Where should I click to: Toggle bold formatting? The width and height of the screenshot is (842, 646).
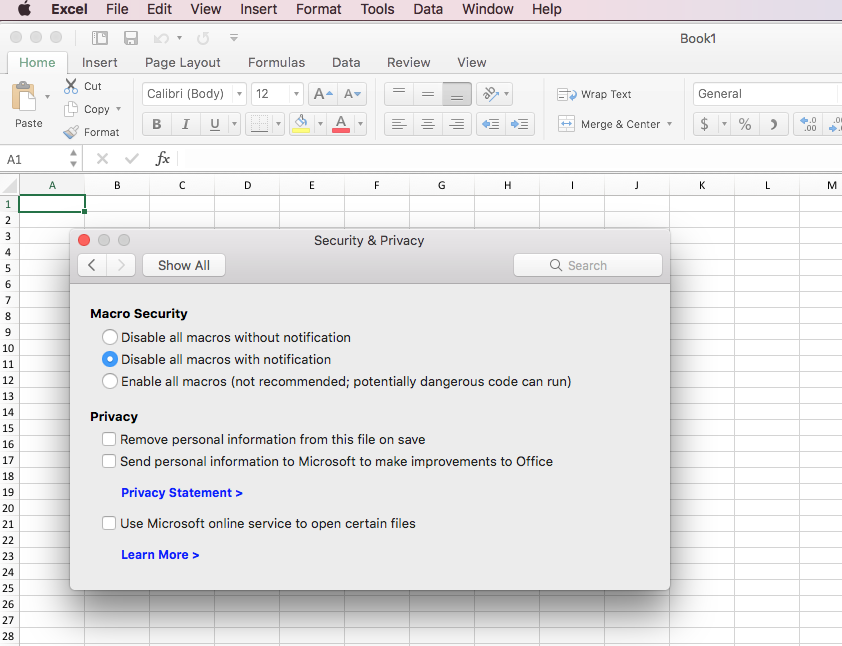pos(157,124)
